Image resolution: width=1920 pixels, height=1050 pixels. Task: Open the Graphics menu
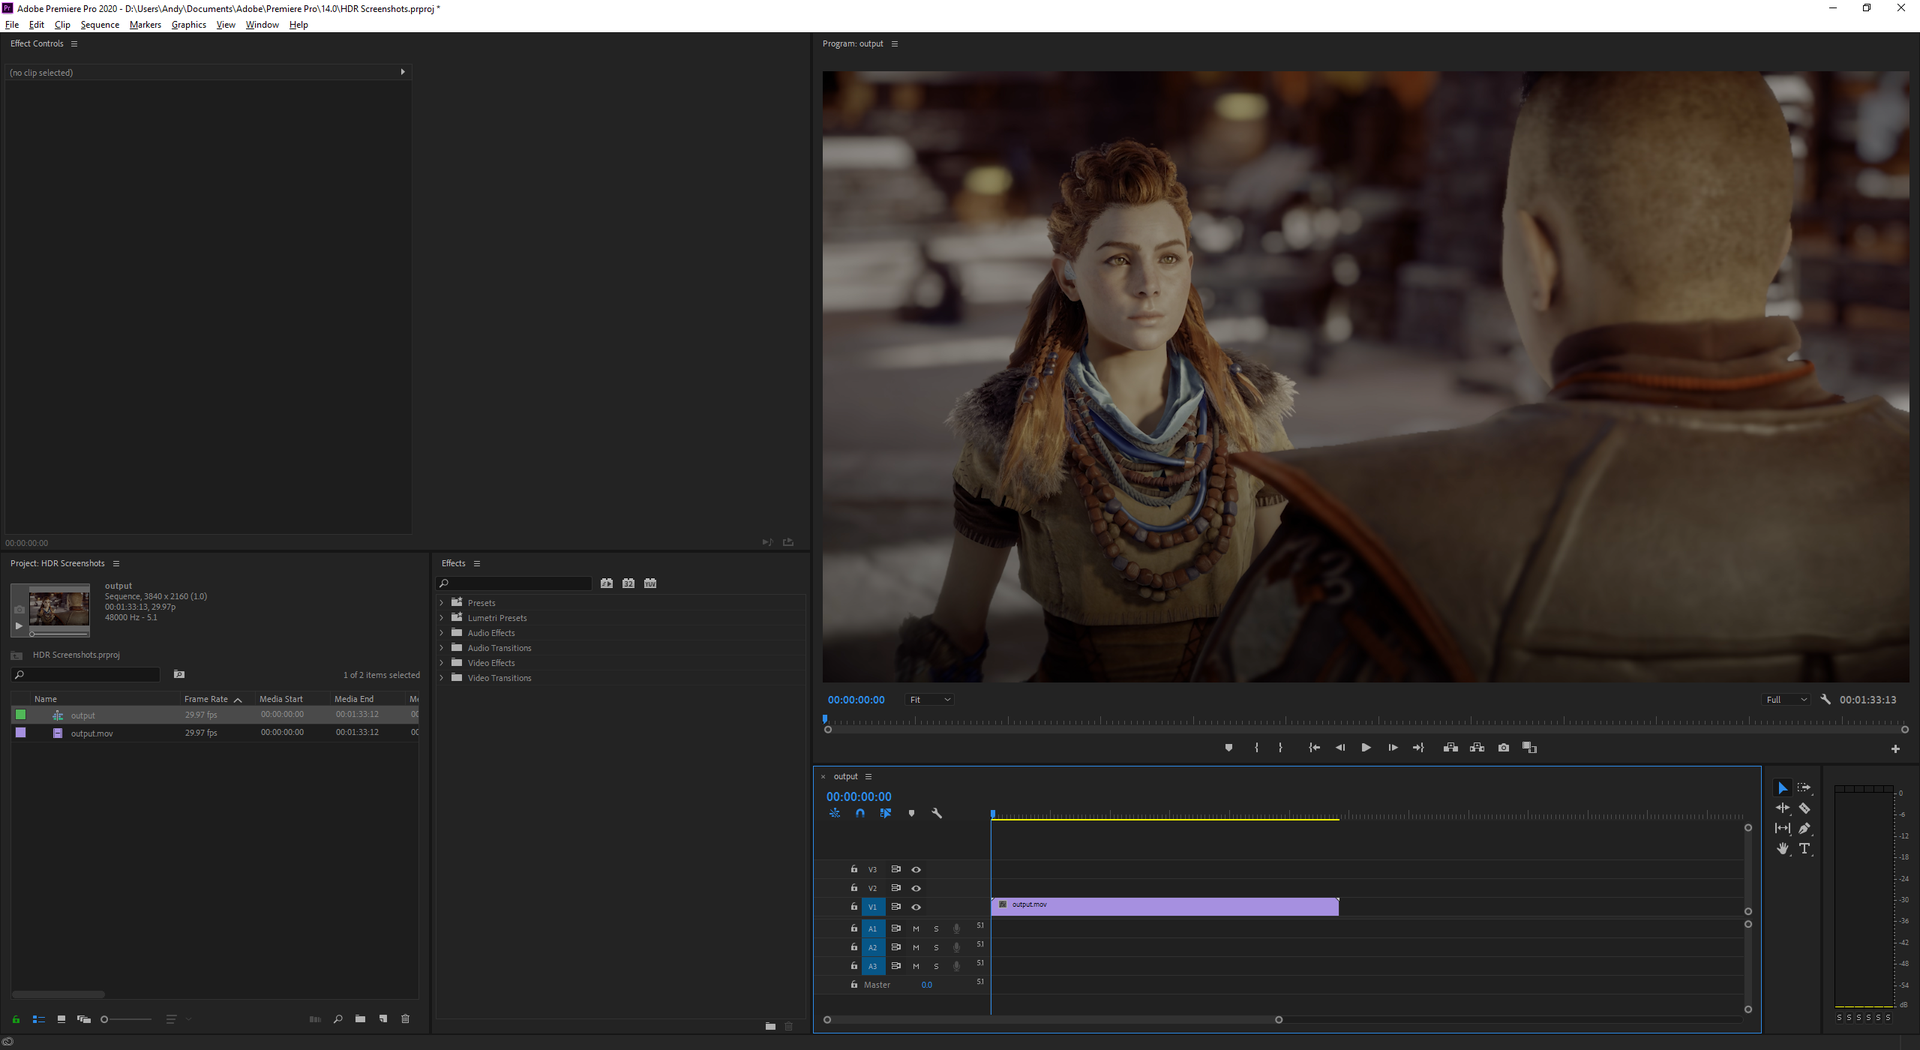[188, 25]
